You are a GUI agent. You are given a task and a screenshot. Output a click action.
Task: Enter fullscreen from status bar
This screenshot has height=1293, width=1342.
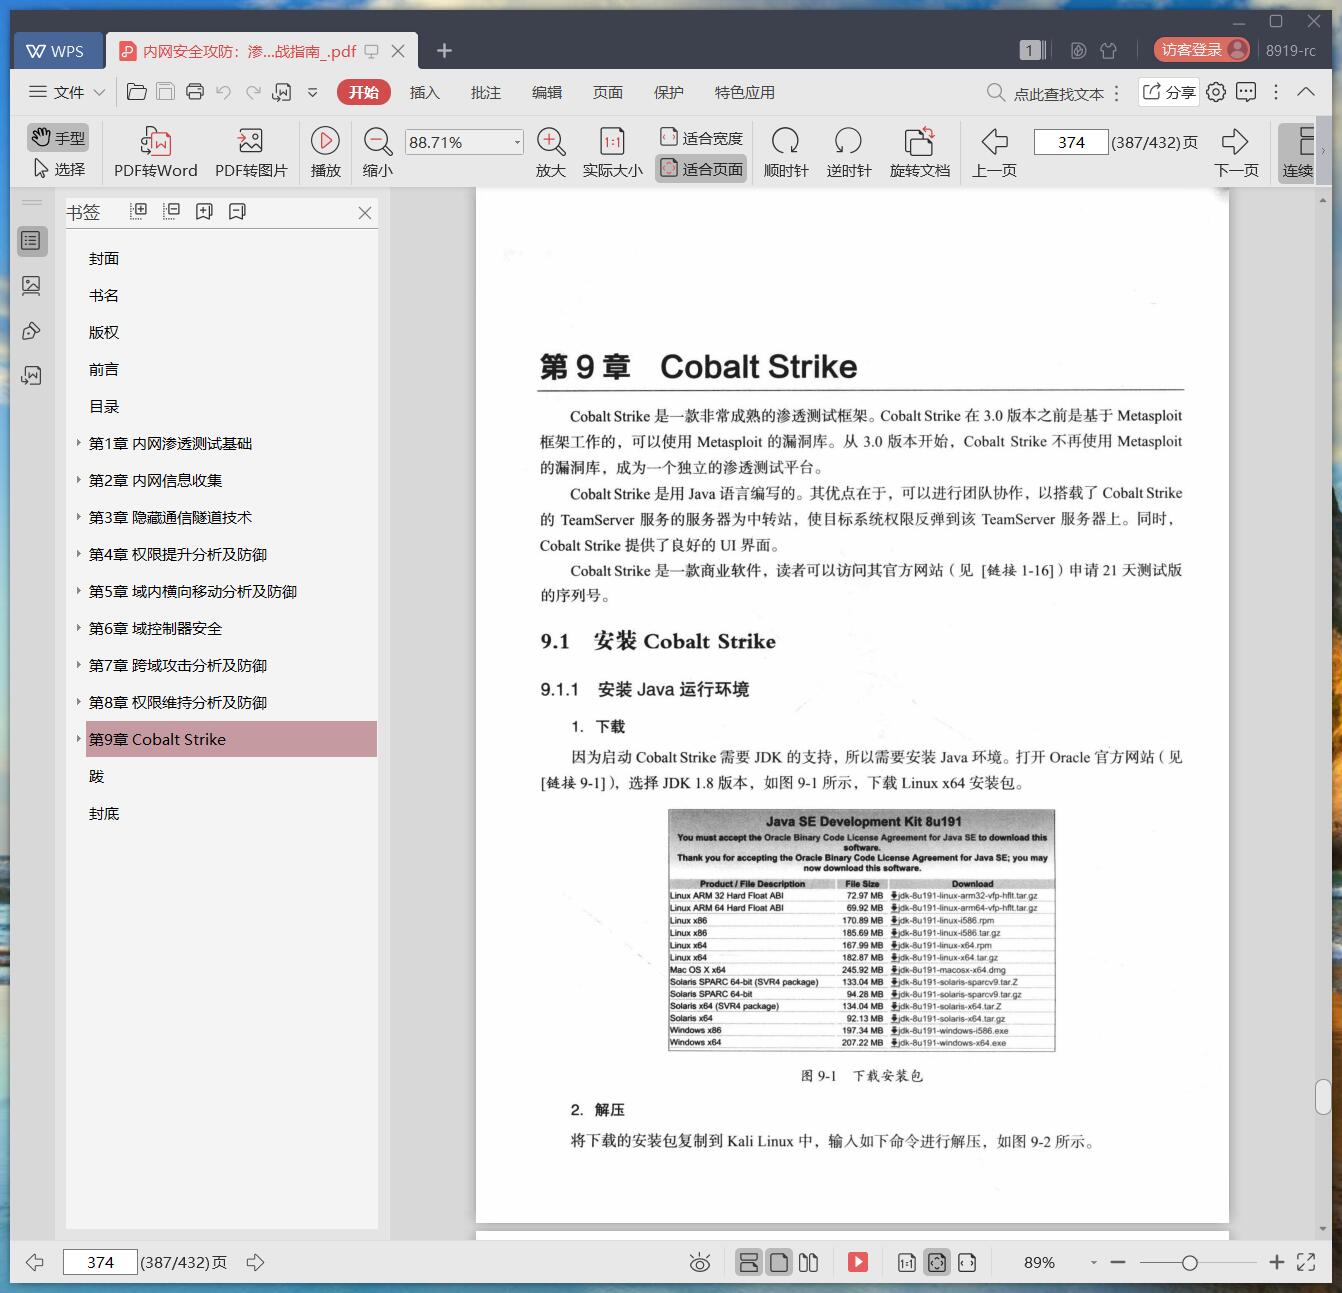coord(1306,1262)
